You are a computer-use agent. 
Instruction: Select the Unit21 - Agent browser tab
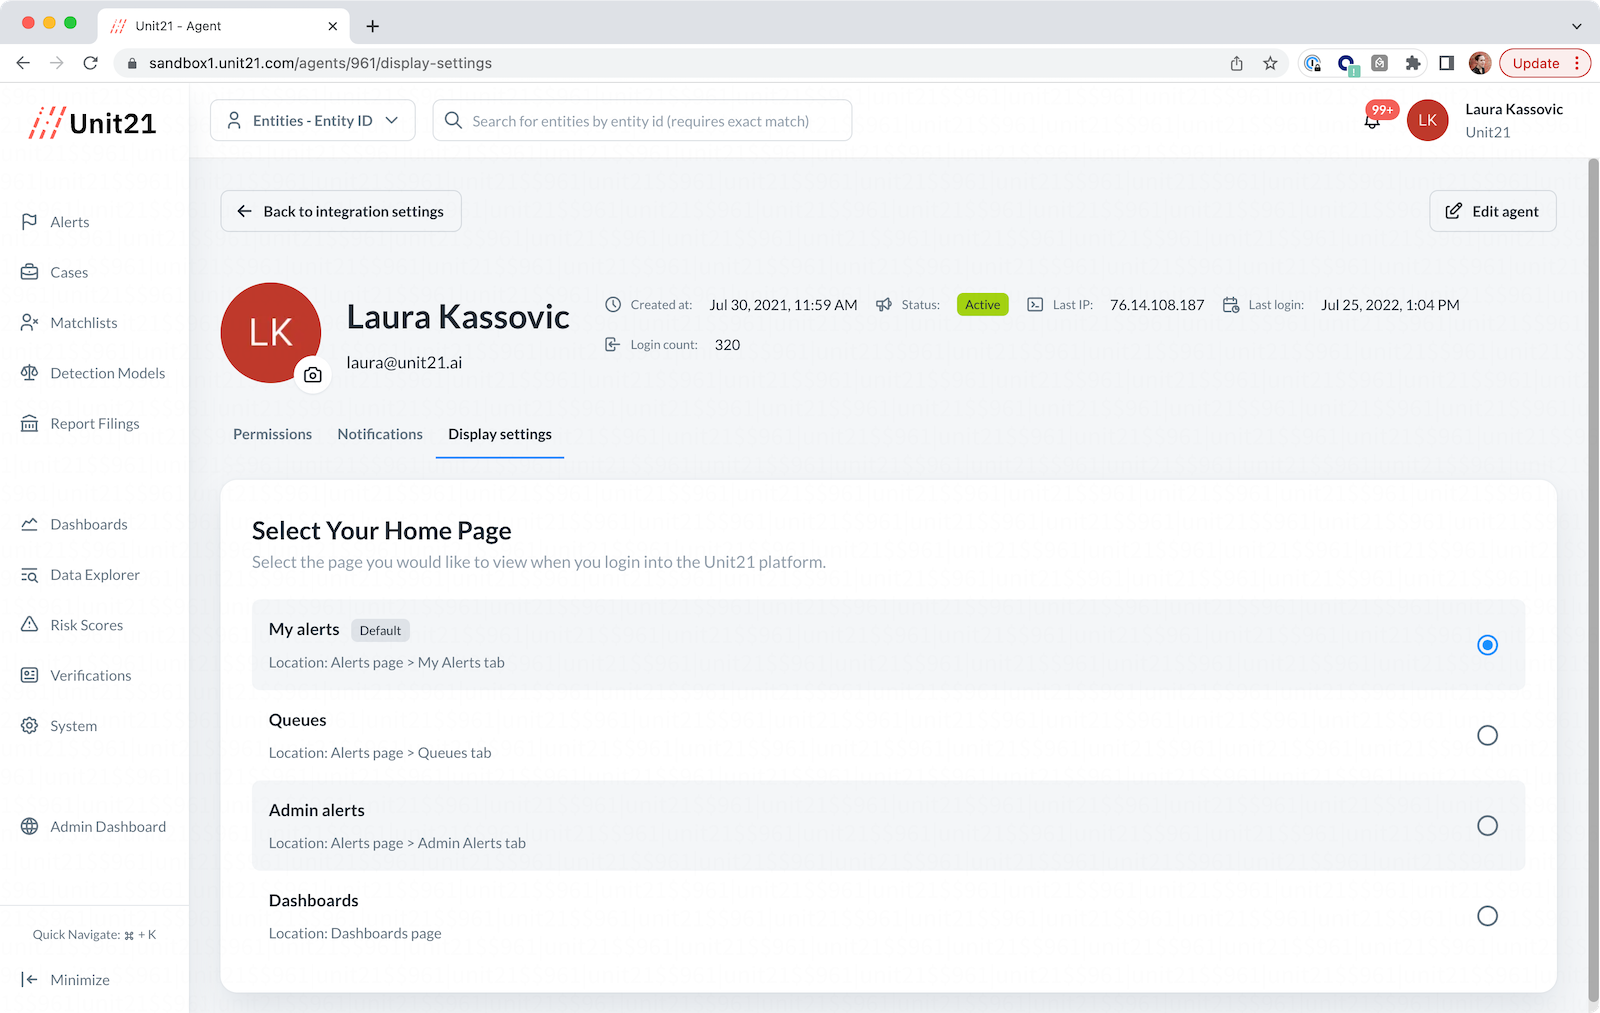pos(224,26)
